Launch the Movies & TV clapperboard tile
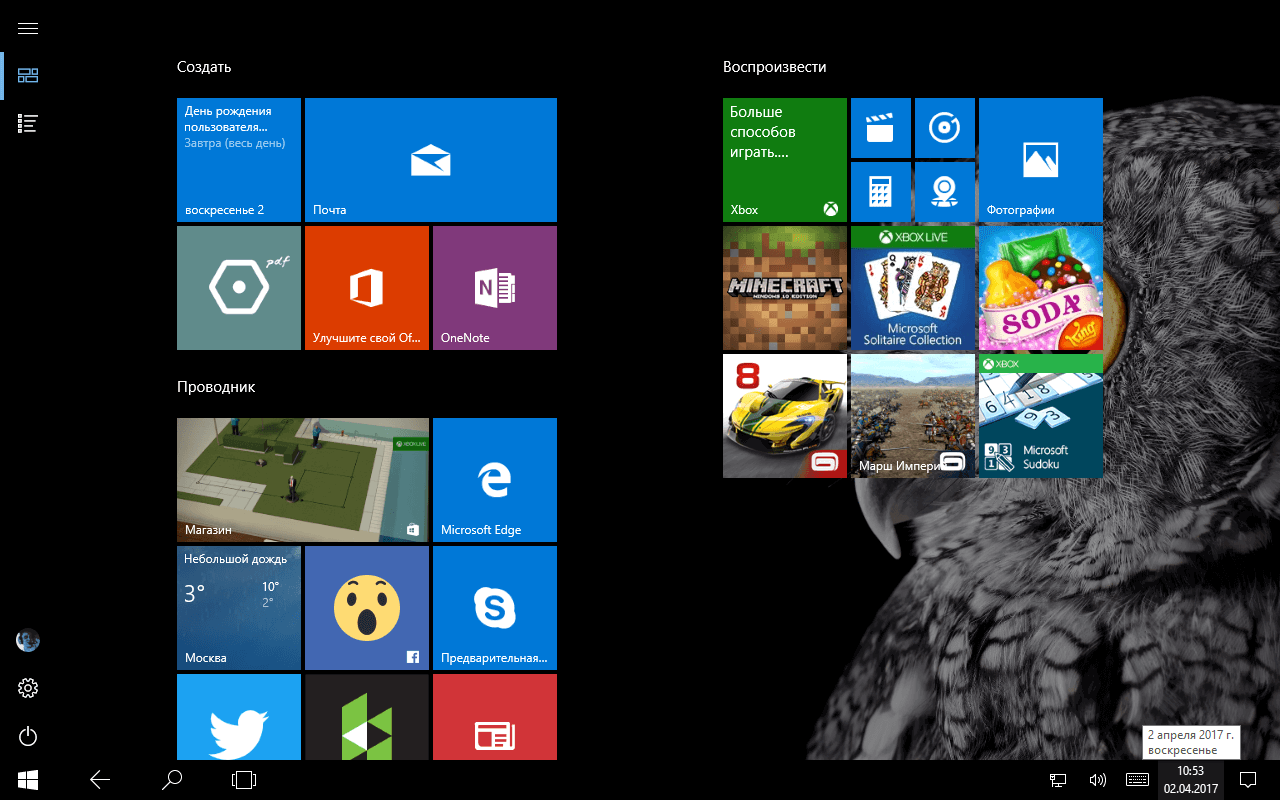Image resolution: width=1280 pixels, height=800 pixels. click(x=881, y=128)
